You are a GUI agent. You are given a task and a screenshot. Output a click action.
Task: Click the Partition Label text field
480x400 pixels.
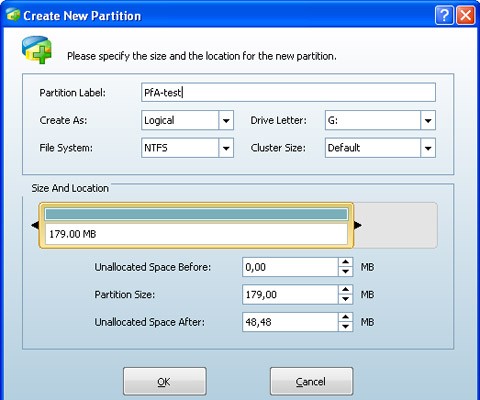(x=288, y=92)
